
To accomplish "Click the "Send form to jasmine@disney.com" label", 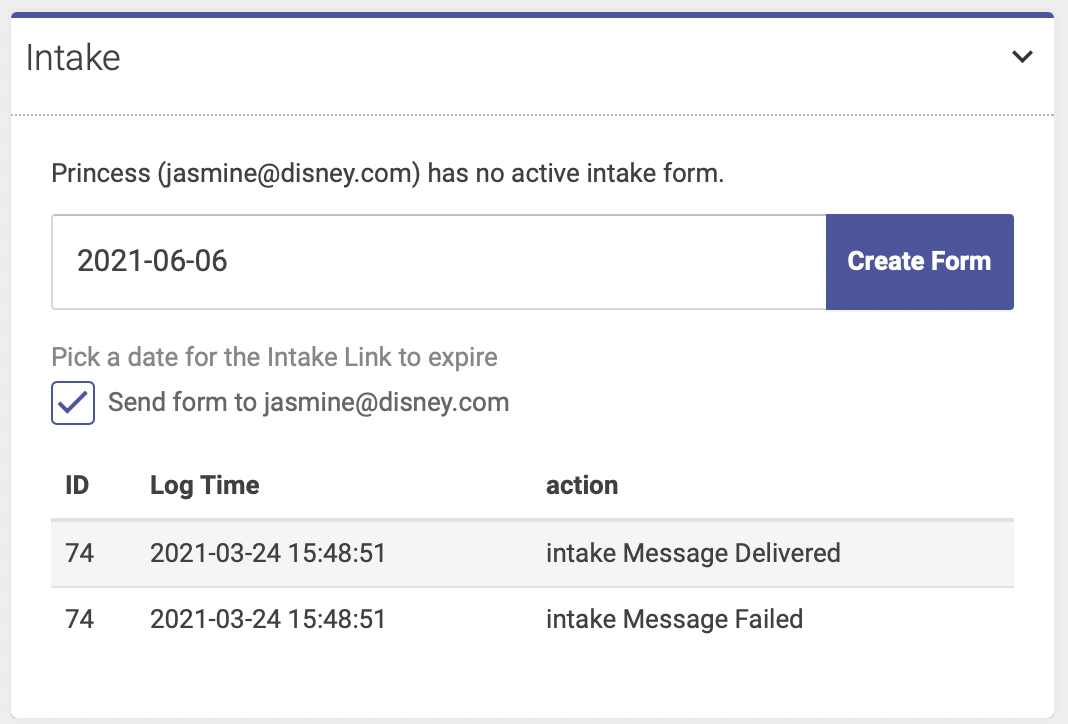I will [x=309, y=403].
